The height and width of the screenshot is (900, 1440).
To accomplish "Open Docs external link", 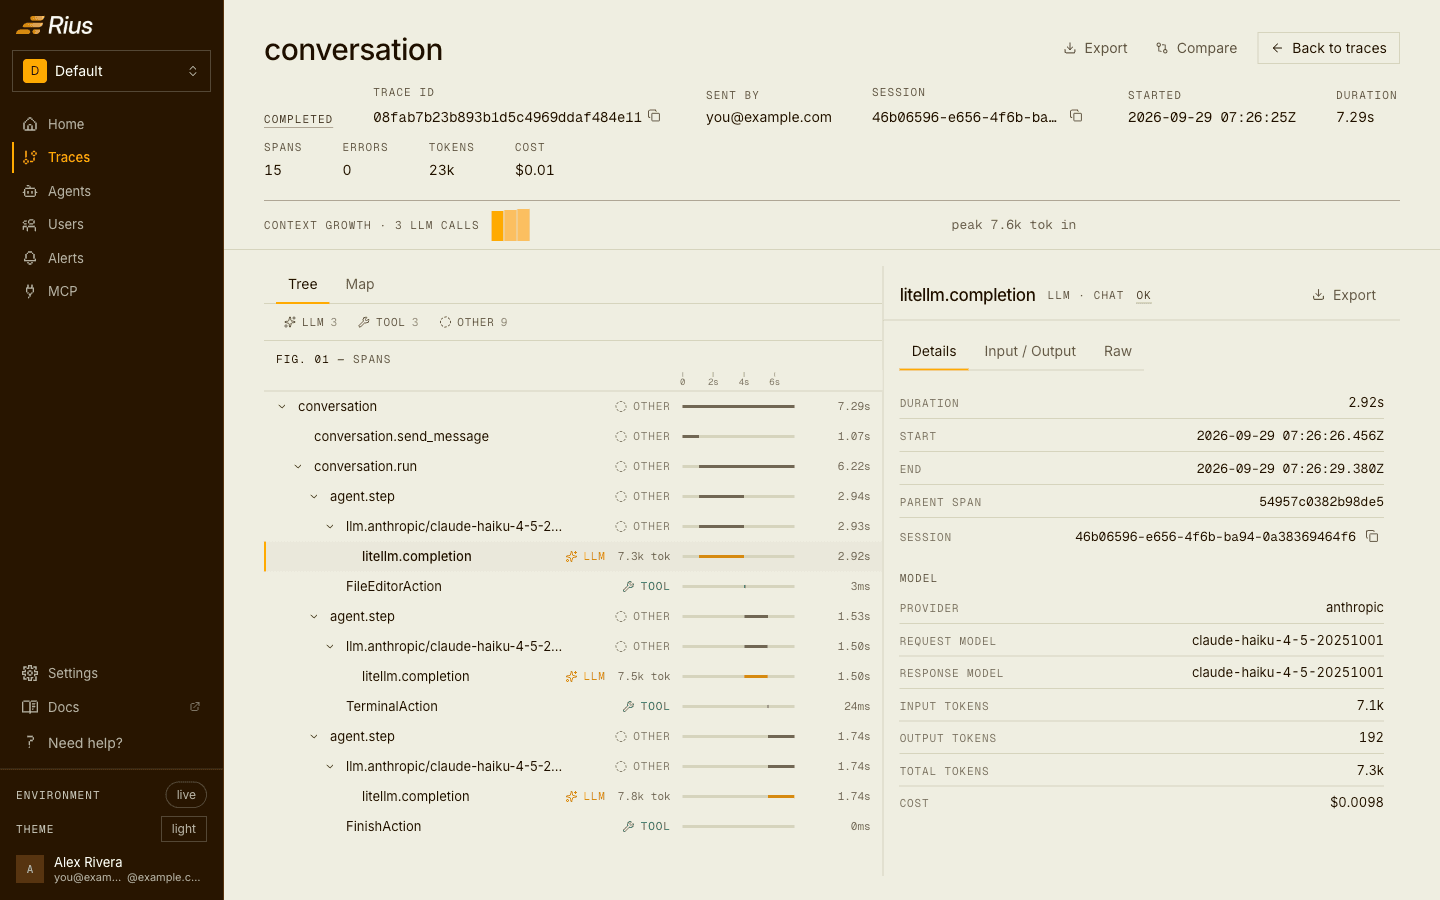I will pos(111,707).
